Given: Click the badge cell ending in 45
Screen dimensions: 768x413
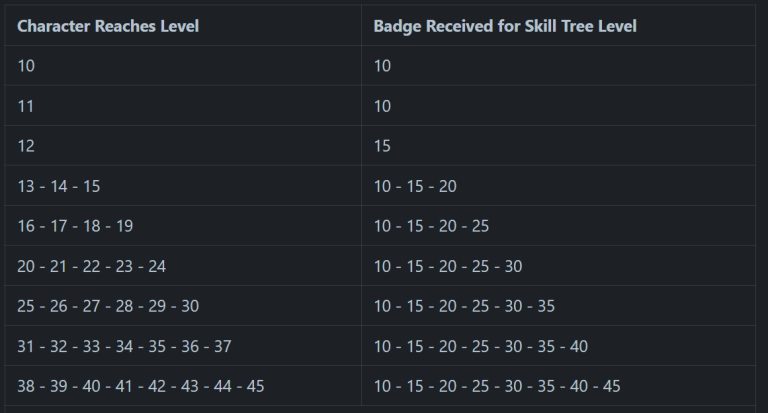Looking at the screenshot, I should pyautogui.click(x=558, y=386).
